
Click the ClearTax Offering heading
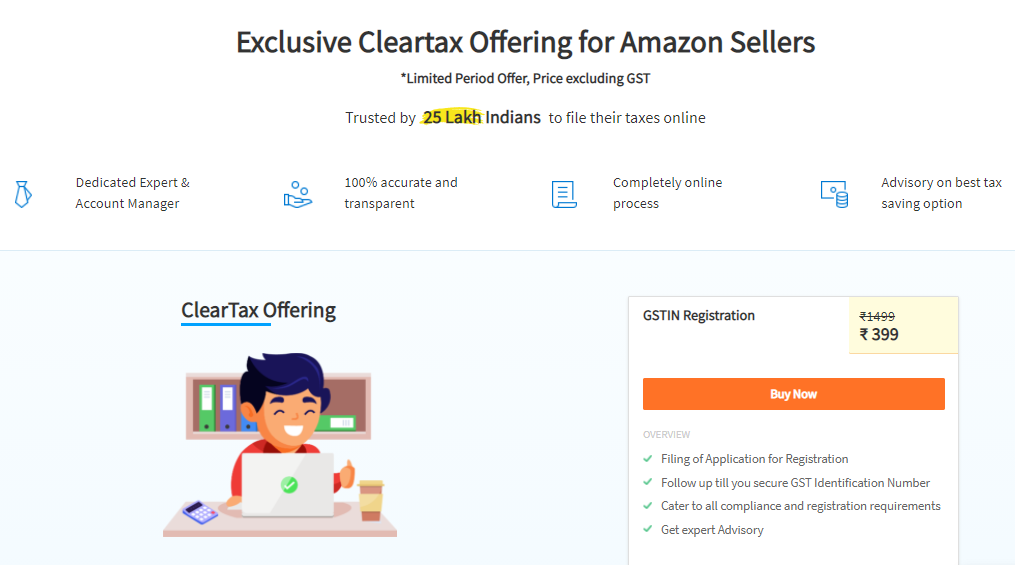point(258,310)
